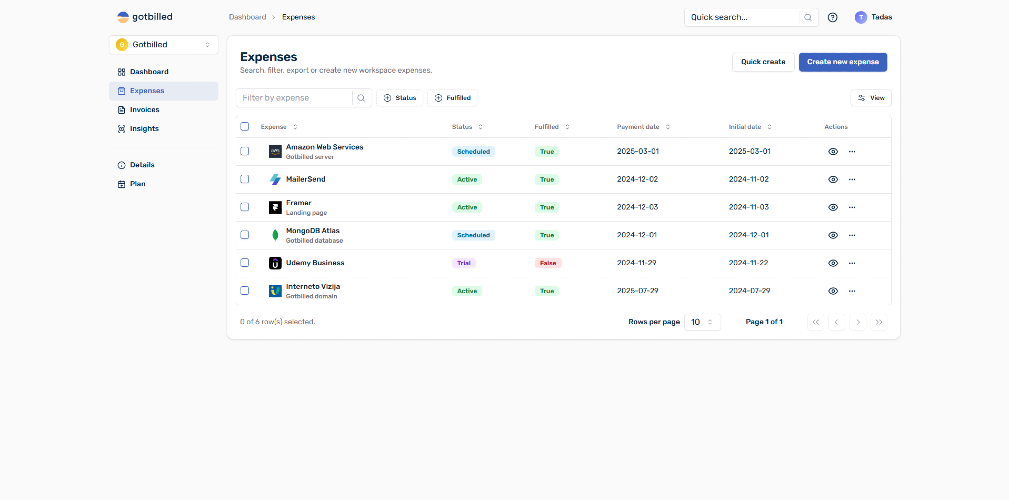1009x500 pixels.
Task: Open more actions for Amazon Web Services
Action: pos(852,152)
